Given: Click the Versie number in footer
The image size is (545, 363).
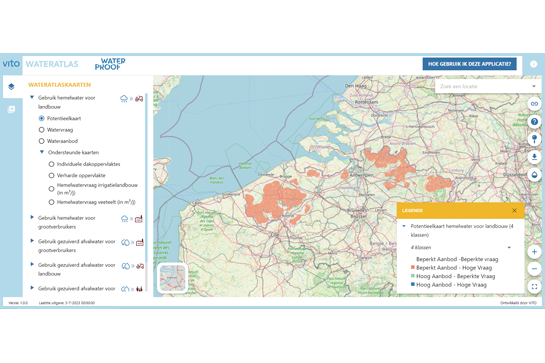Looking at the screenshot, I should 18,303.
